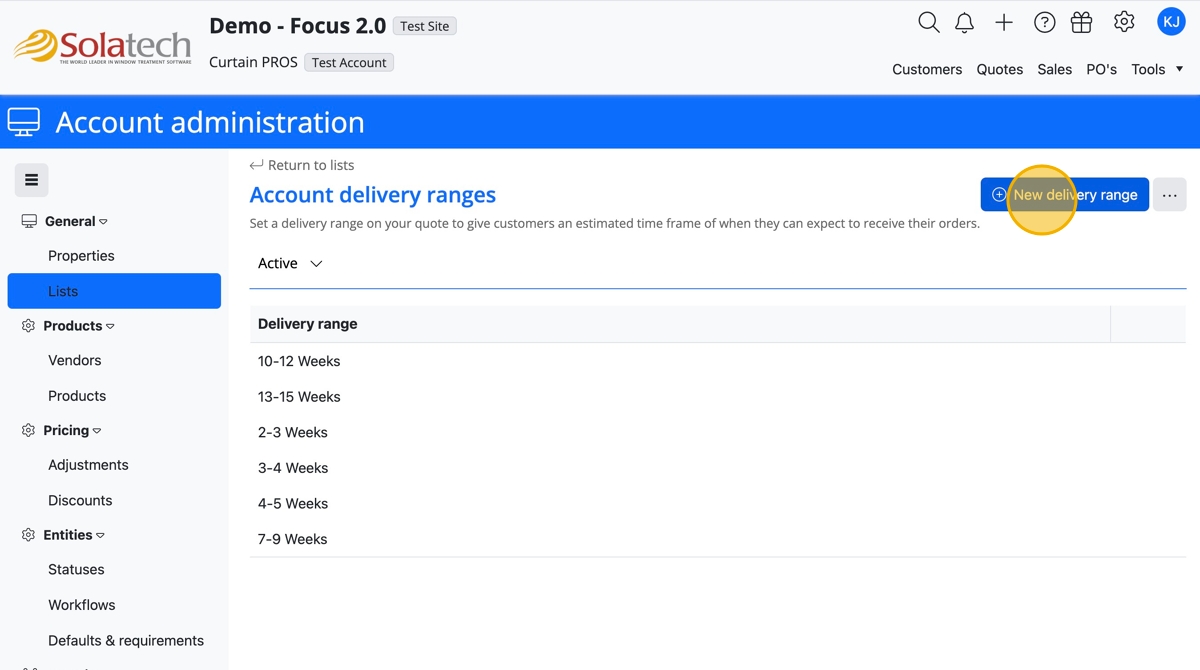Viewport: 1200px width, 670px height.
Task: Open the three-dot more options button
Action: 1169,195
